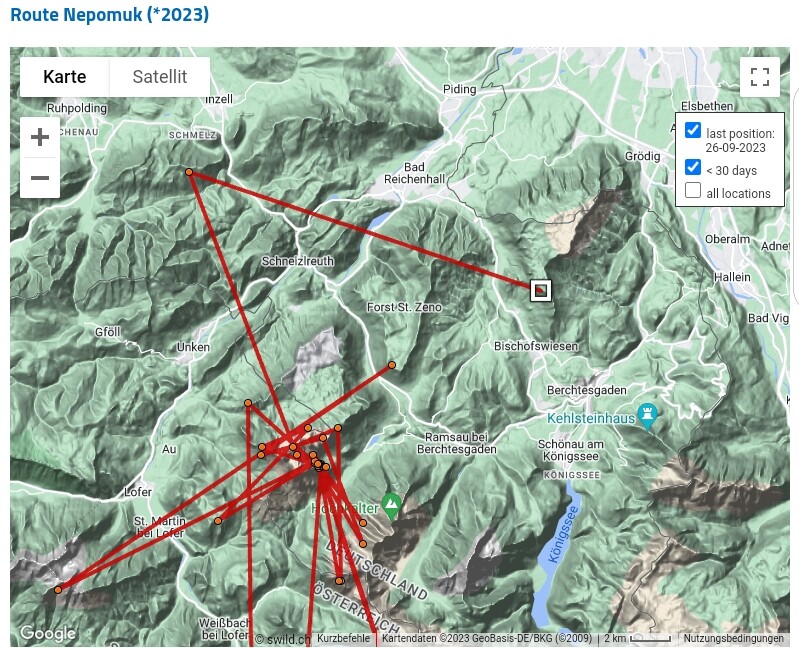Screen dimensions: 799x648
Task: Click the Google logo on the map
Action: (47, 633)
